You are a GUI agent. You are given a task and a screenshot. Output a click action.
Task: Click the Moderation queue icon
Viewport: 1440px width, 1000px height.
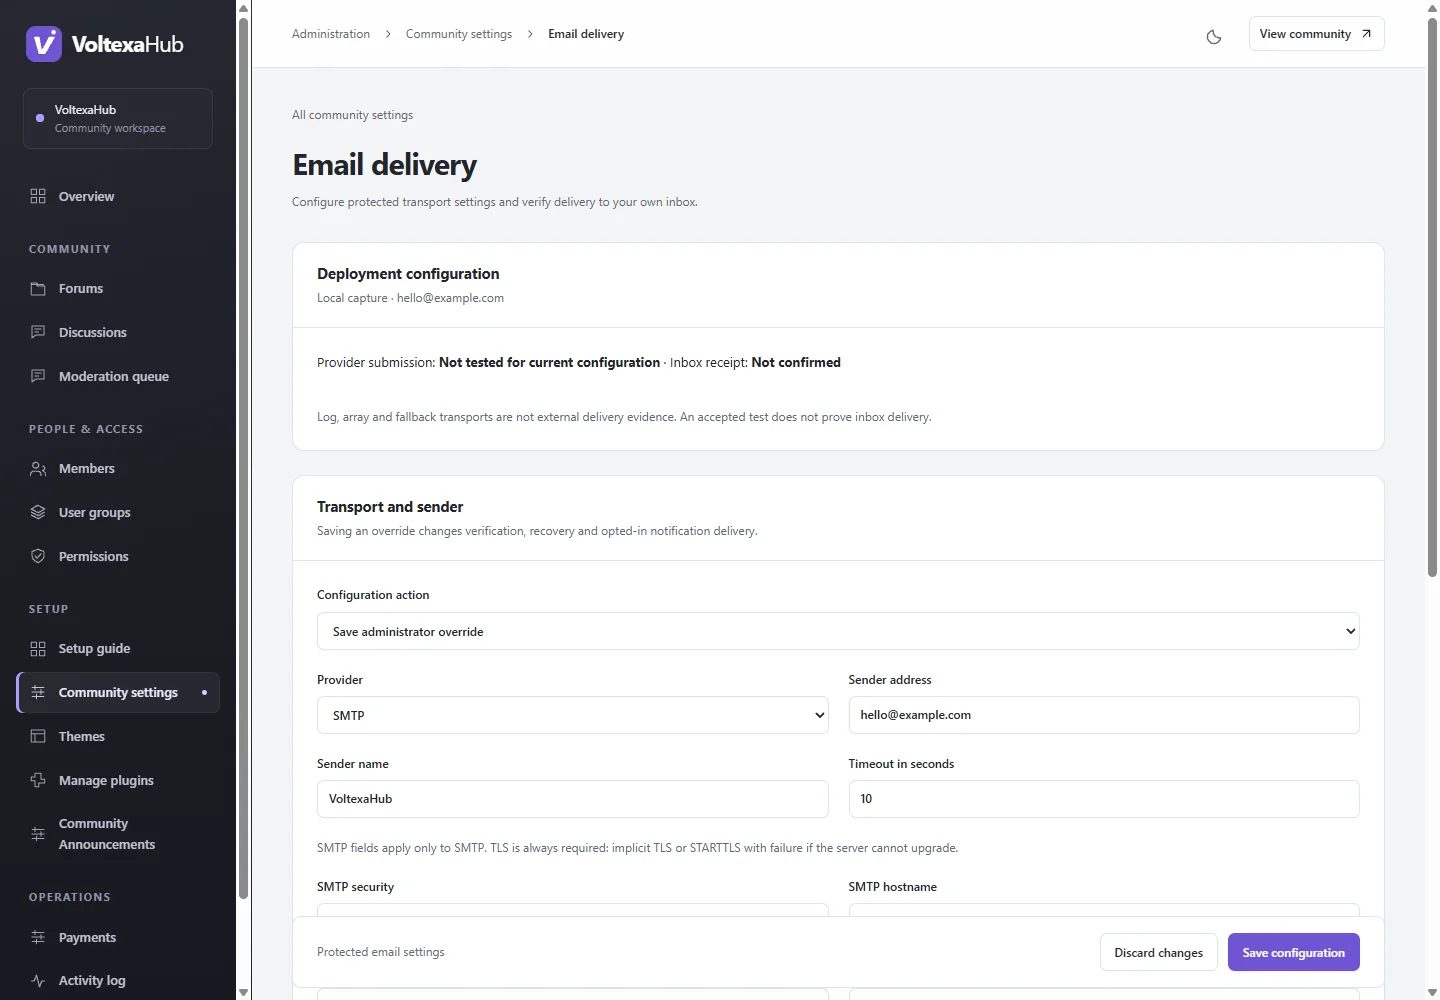click(x=38, y=376)
